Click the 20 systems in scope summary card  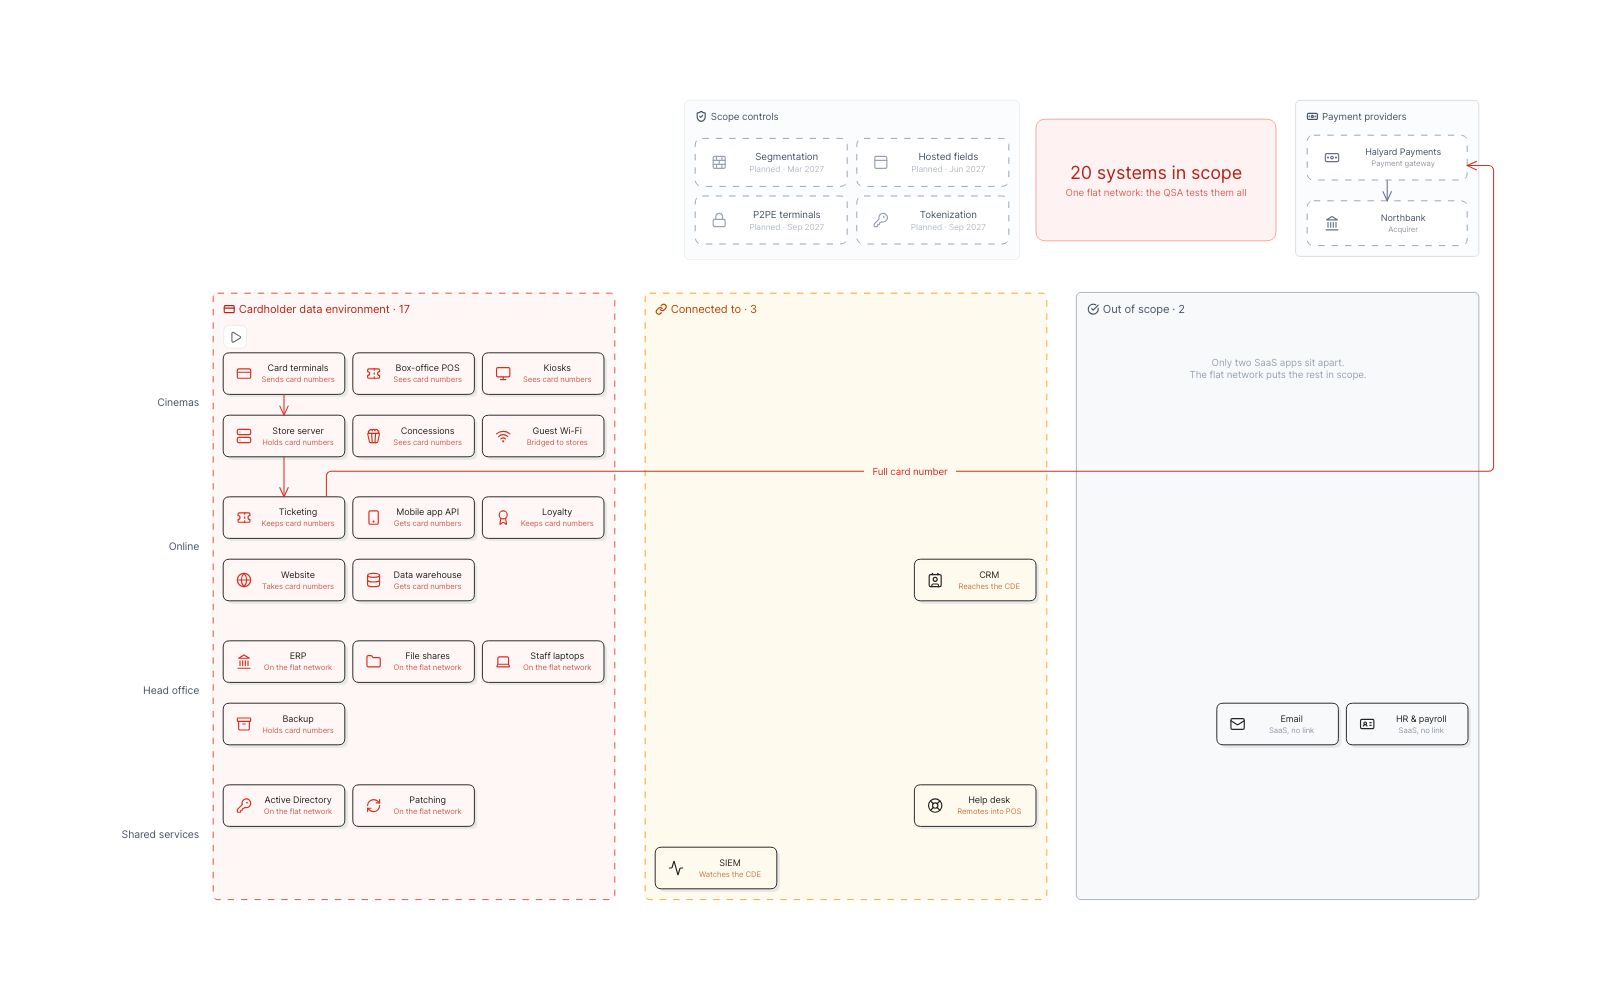coord(1156,180)
